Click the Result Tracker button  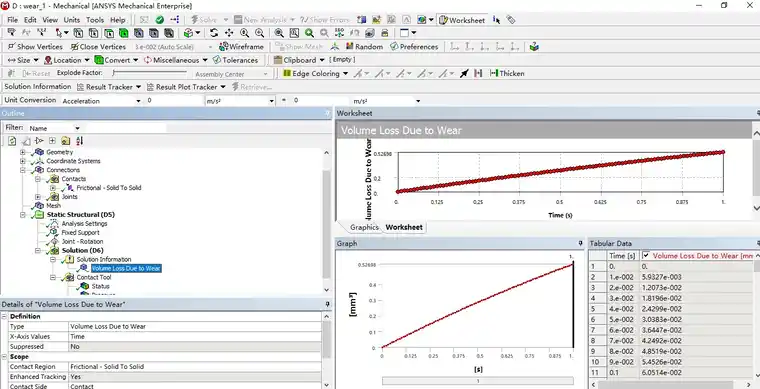[109, 87]
